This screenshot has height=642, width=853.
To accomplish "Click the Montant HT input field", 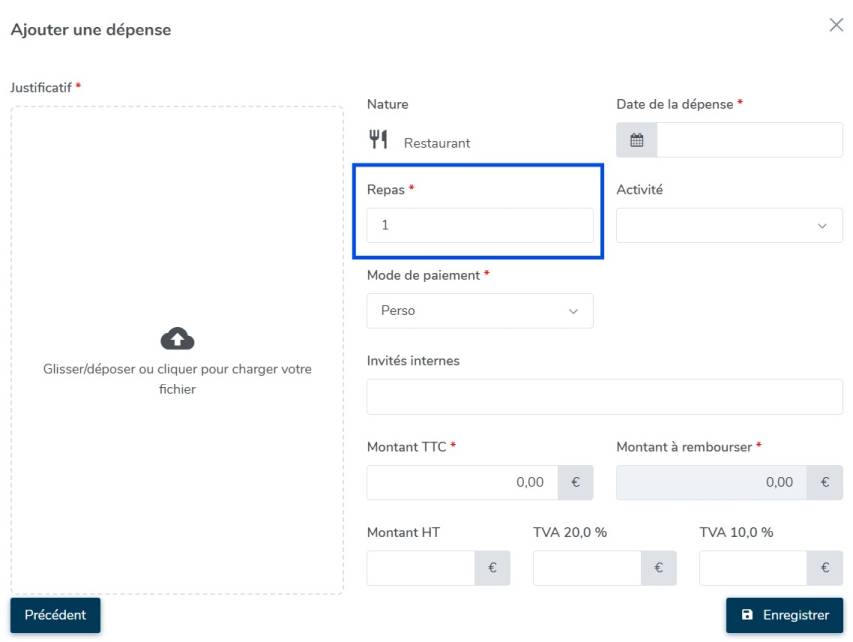I will 421,568.
